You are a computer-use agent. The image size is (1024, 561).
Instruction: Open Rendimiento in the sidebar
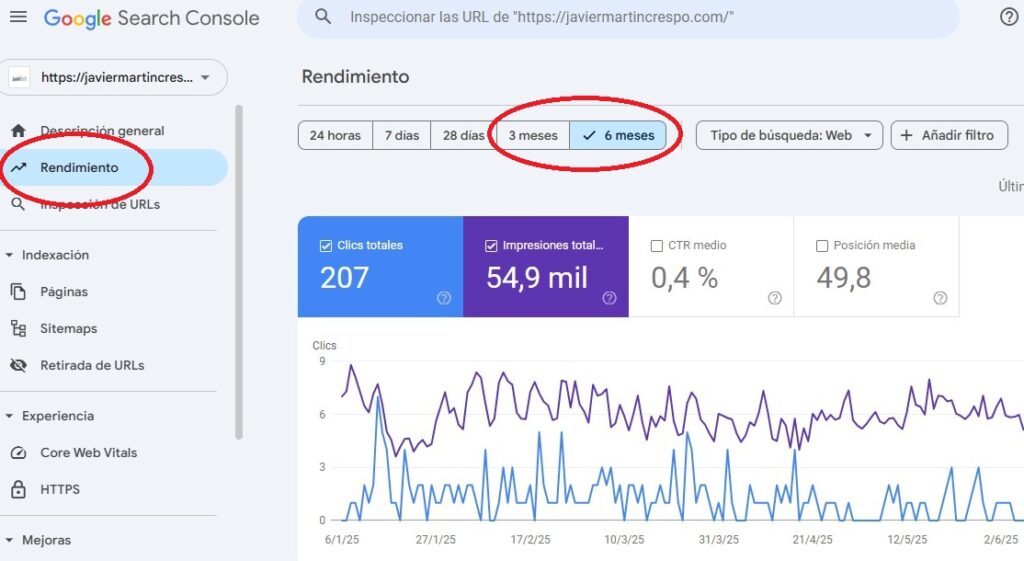pyautogui.click(x=114, y=167)
